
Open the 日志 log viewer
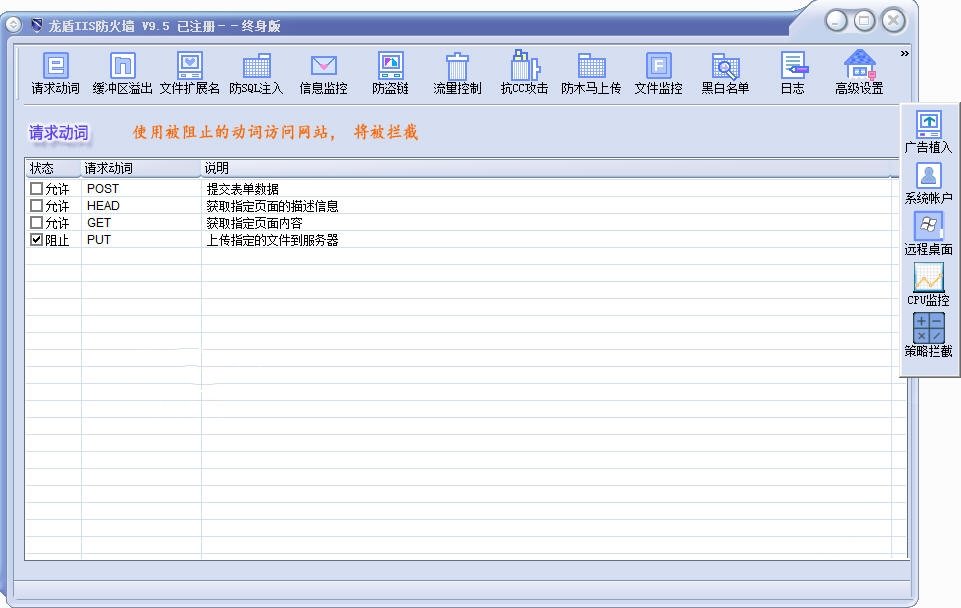tap(792, 73)
